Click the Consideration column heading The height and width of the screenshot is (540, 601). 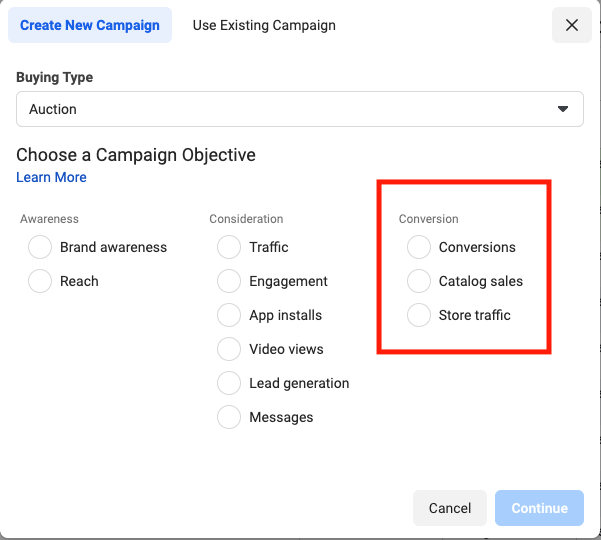246,219
